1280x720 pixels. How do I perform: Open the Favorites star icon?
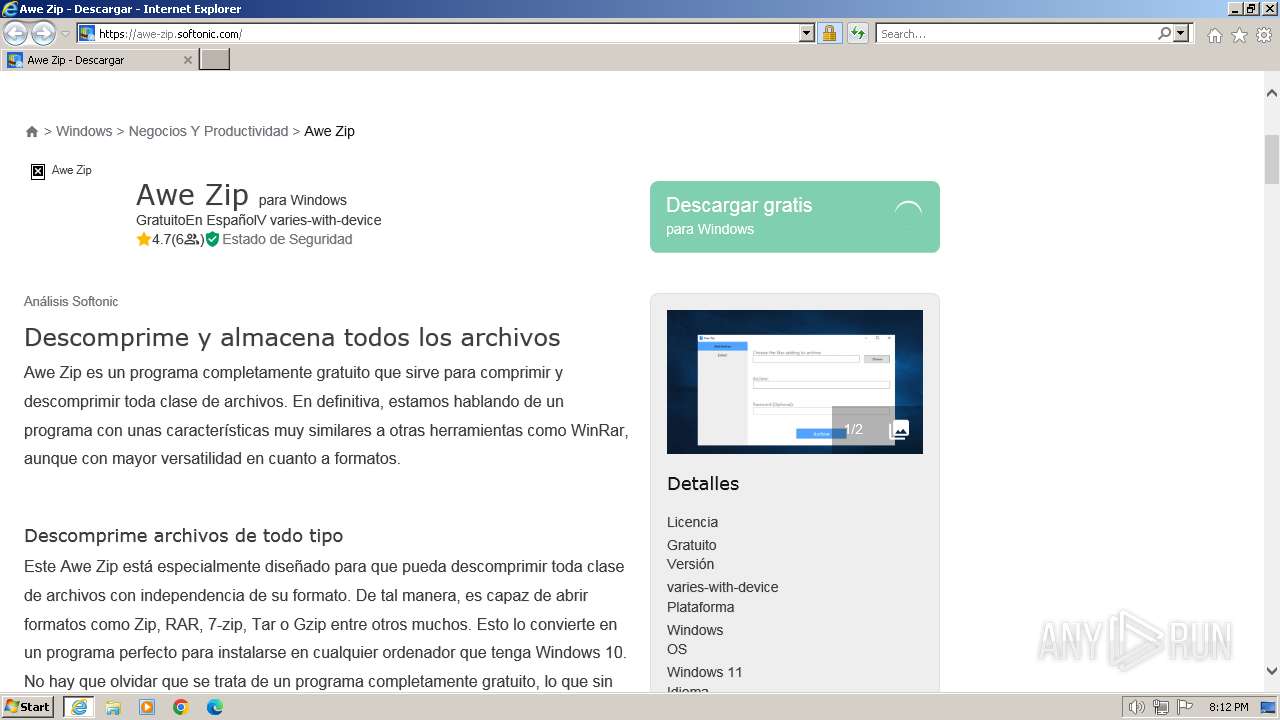(x=1239, y=35)
